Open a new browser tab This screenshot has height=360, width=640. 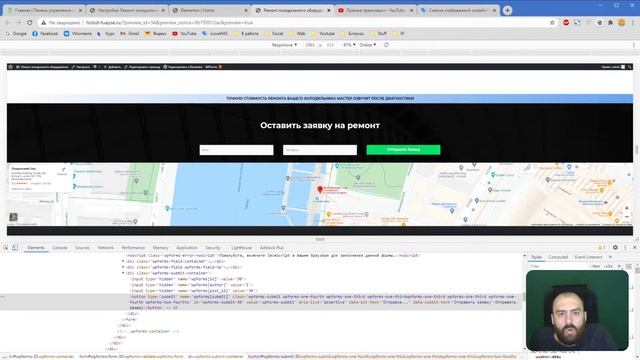point(507,10)
